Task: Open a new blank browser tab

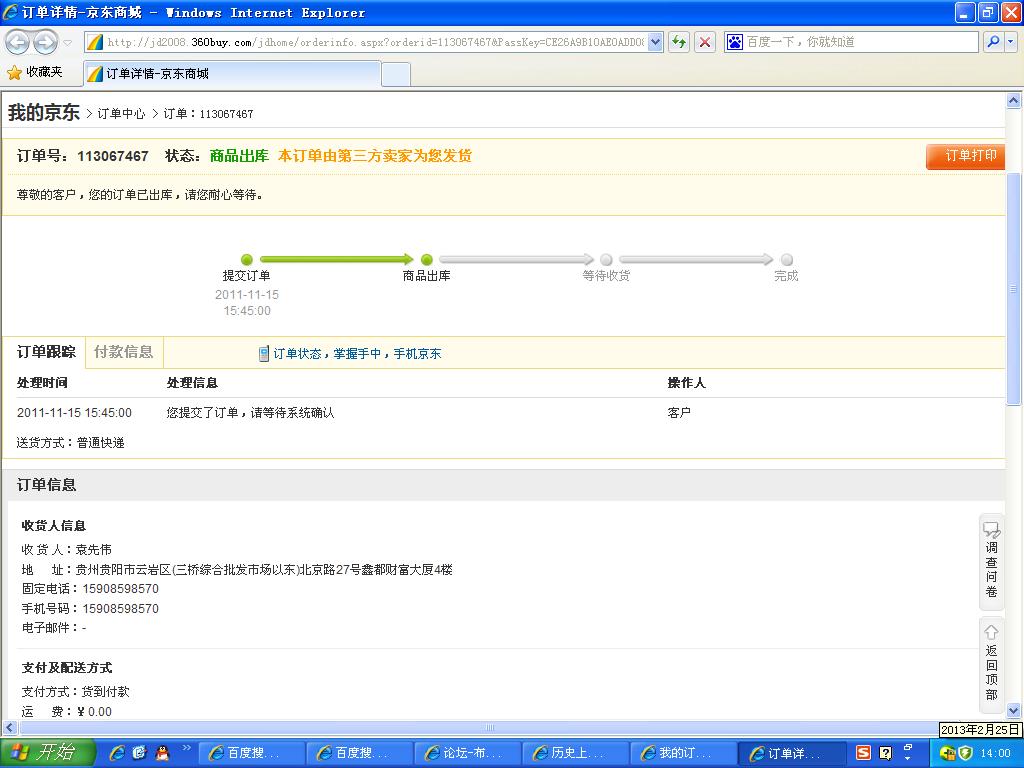Action: (x=396, y=74)
